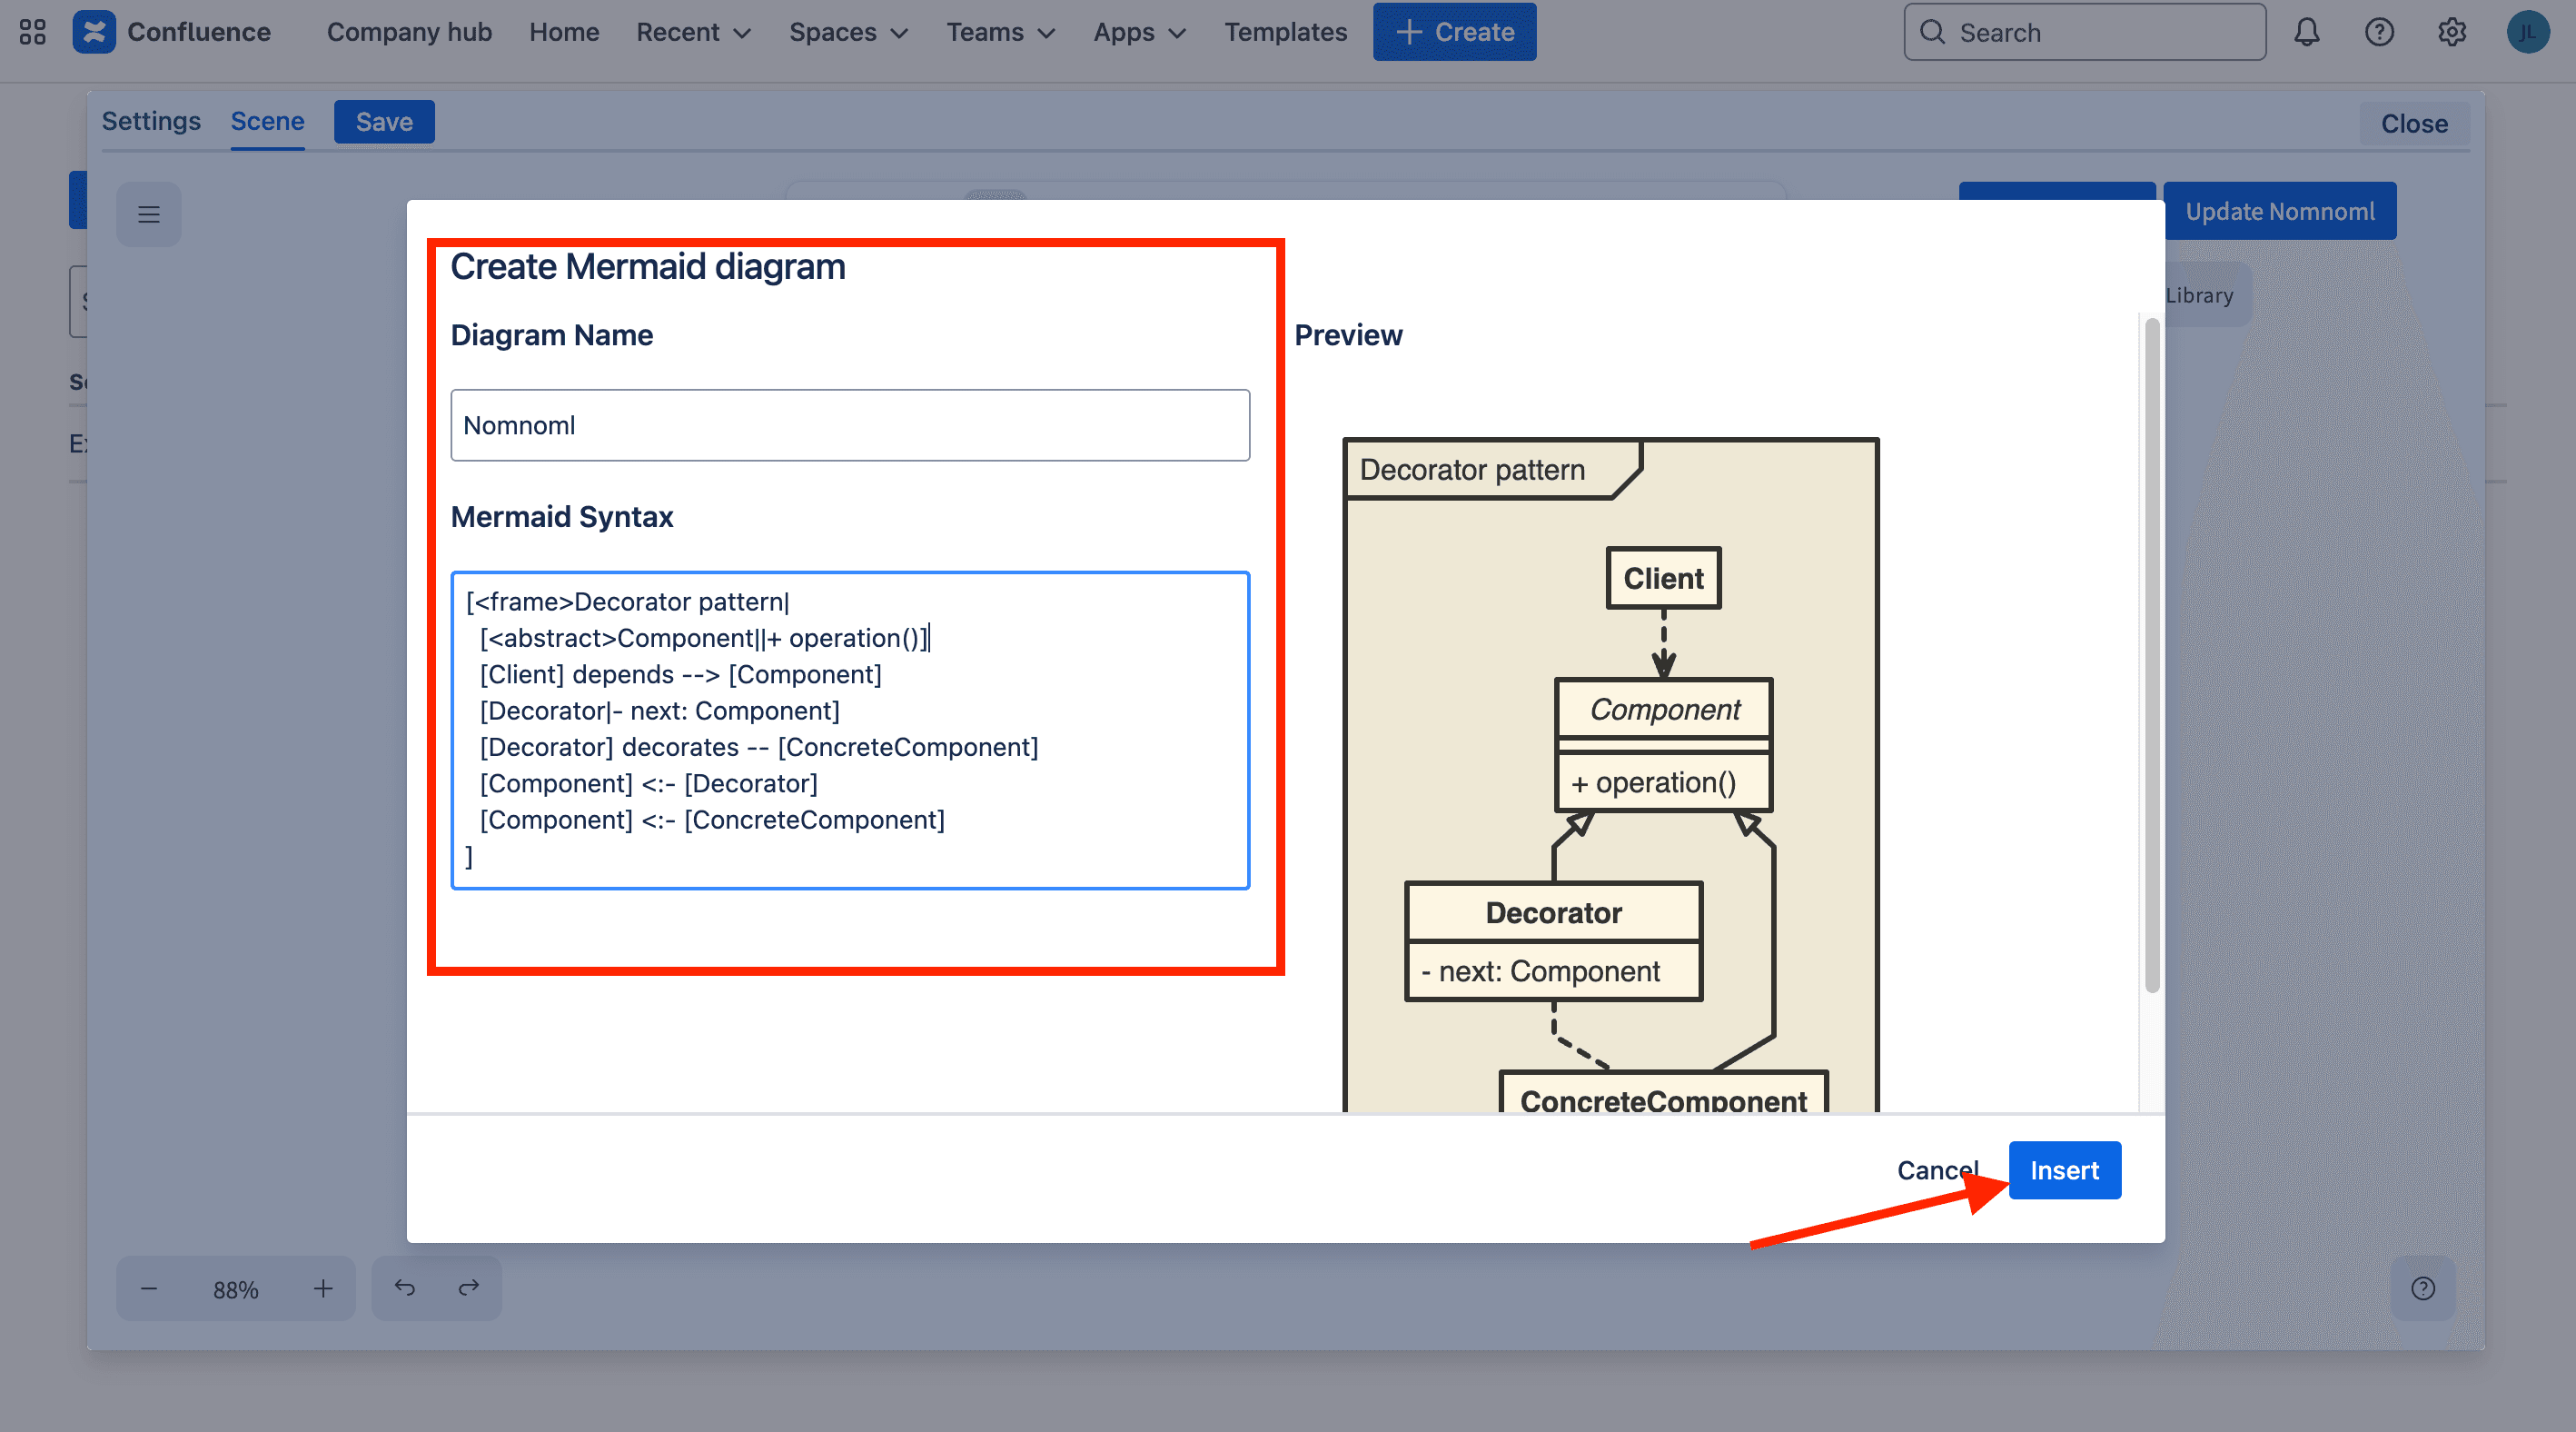This screenshot has height=1432, width=2576.
Task: Click inside the Mermaid Syntax textarea
Action: [x=850, y=730]
